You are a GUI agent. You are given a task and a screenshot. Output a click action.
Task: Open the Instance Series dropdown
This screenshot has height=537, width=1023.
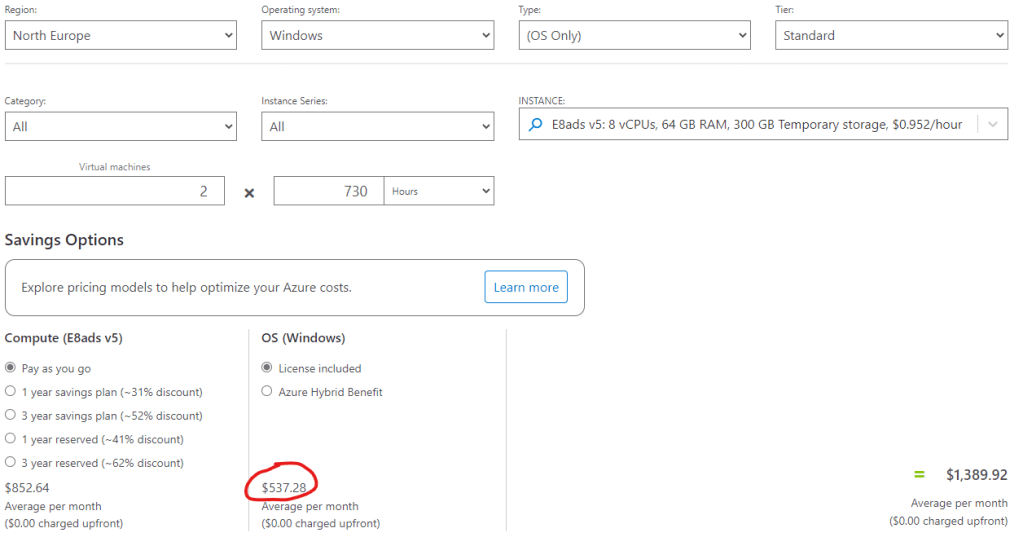(377, 127)
